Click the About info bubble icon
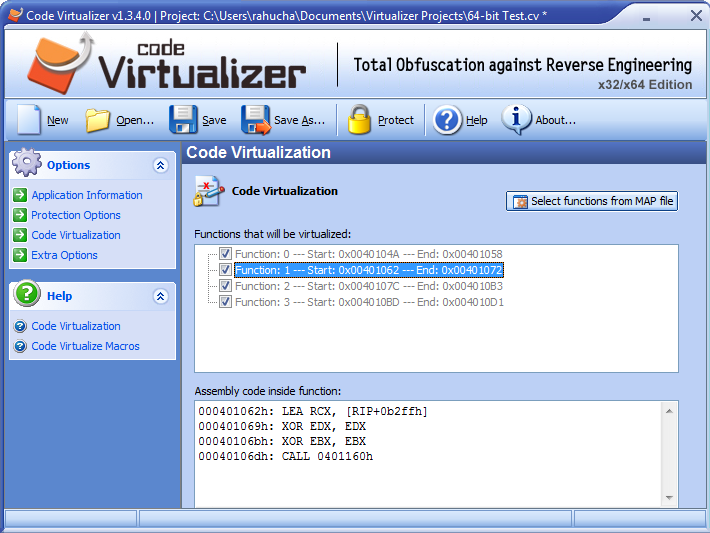The image size is (710, 533). (516, 119)
